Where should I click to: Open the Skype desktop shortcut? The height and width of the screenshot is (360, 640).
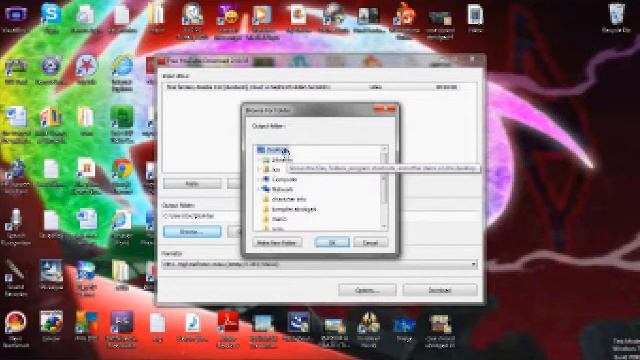pos(51,17)
